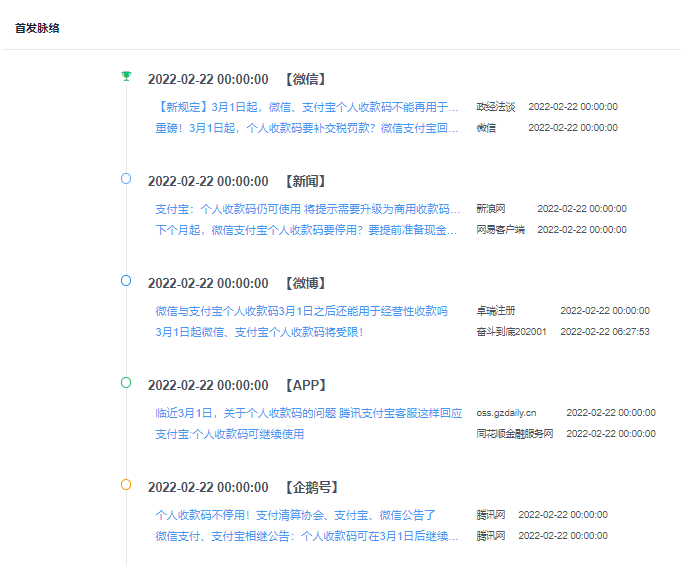Viewport: 681px width, 566px height.
Task: Click the 首发脉络 section title
Action: pyautogui.click(x=37, y=28)
